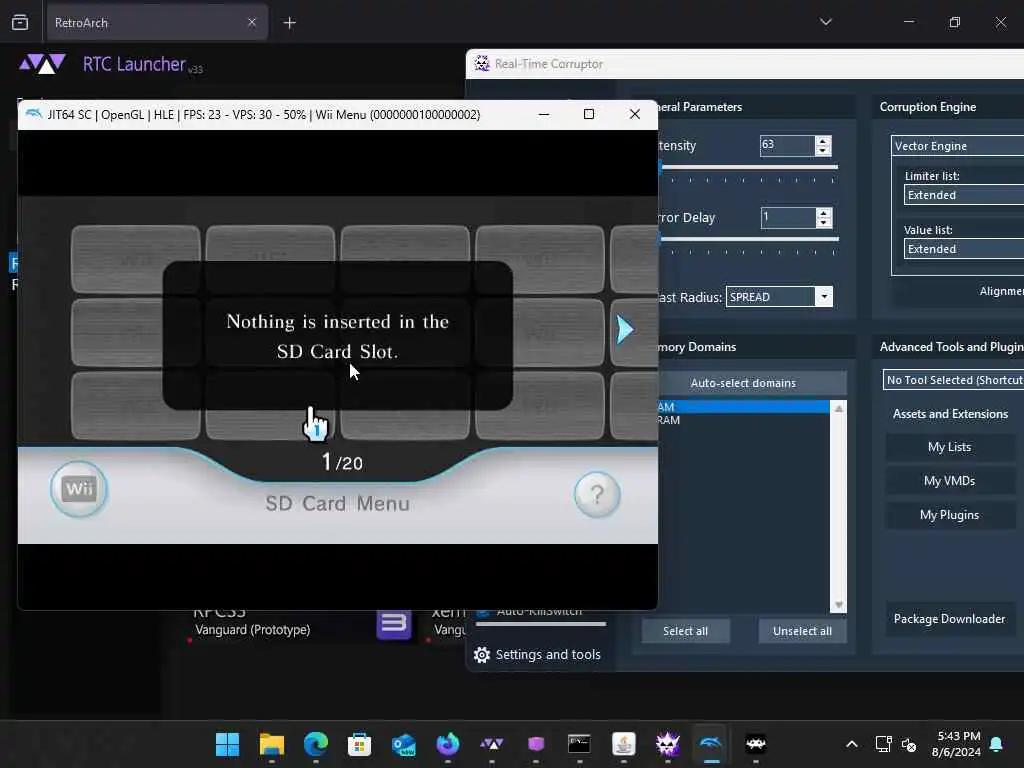The image size is (1024, 768).
Task: Show hidden system tray icons
Action: click(x=852, y=744)
